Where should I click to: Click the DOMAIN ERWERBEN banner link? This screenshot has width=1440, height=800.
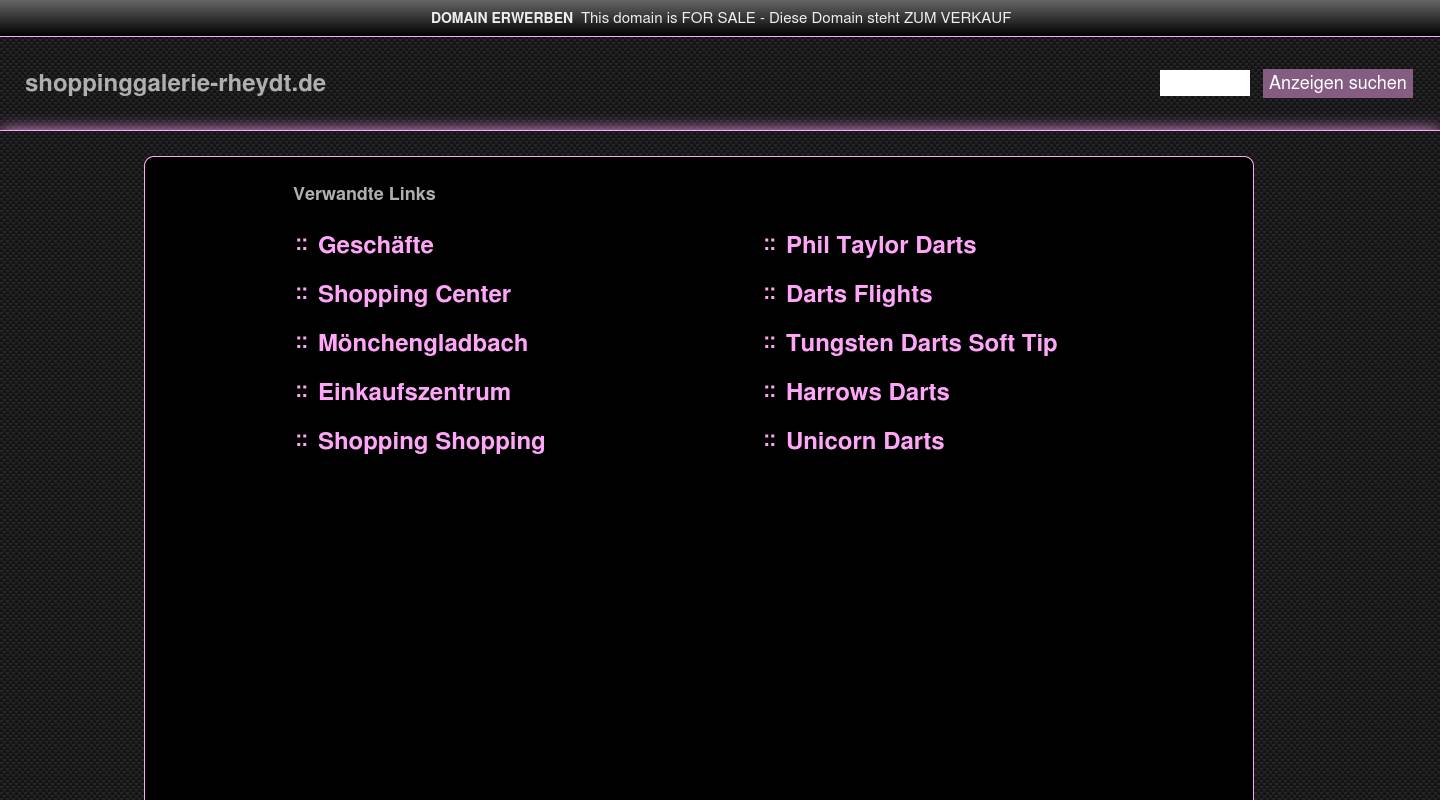[x=502, y=18]
